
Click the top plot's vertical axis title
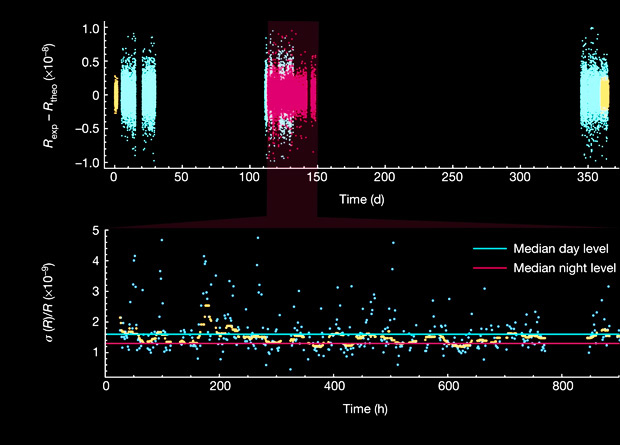point(48,95)
